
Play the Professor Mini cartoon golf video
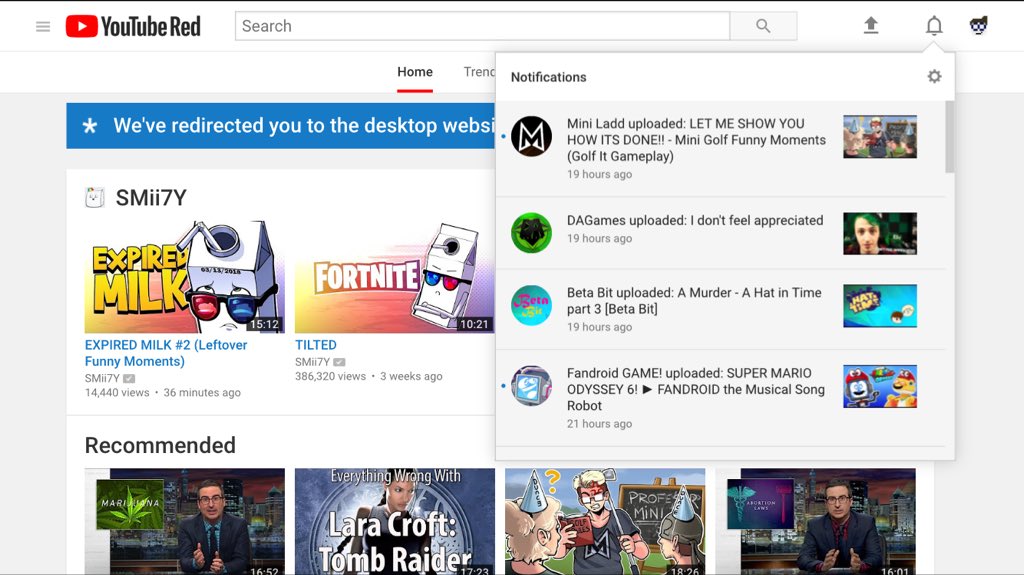click(605, 521)
